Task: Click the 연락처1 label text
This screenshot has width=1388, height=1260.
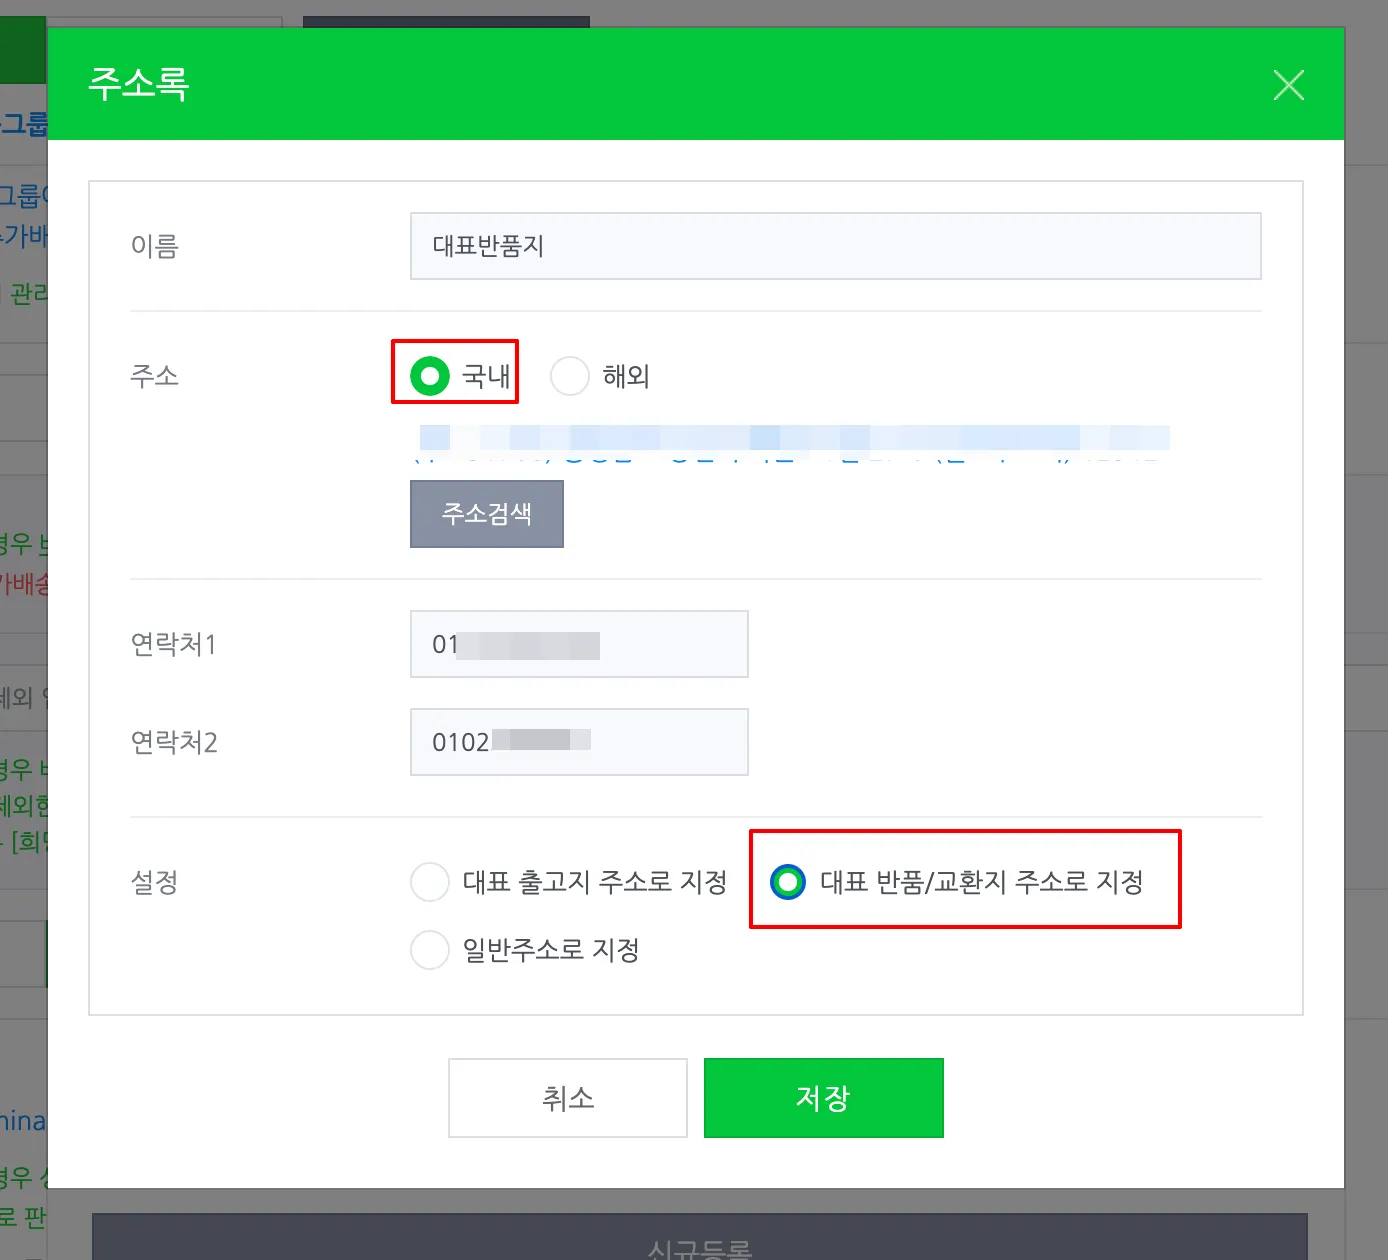Action: tap(173, 644)
